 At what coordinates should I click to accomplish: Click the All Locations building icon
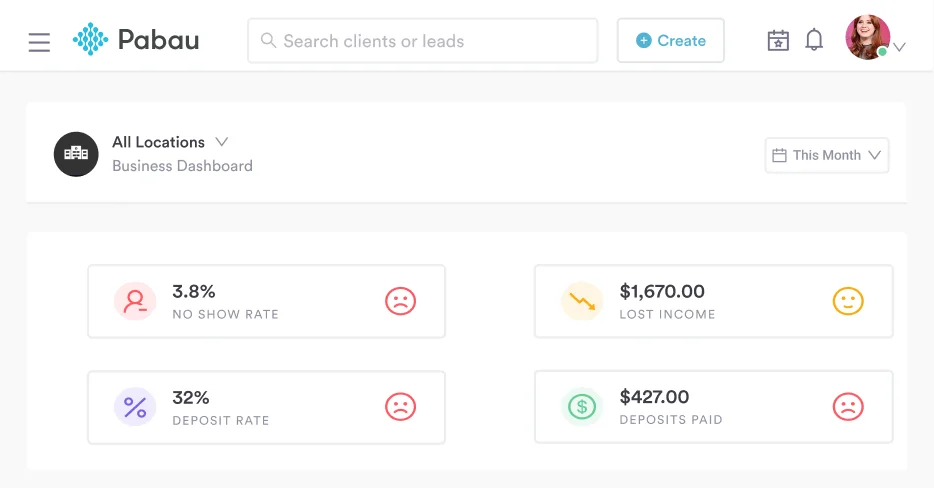tap(76, 154)
